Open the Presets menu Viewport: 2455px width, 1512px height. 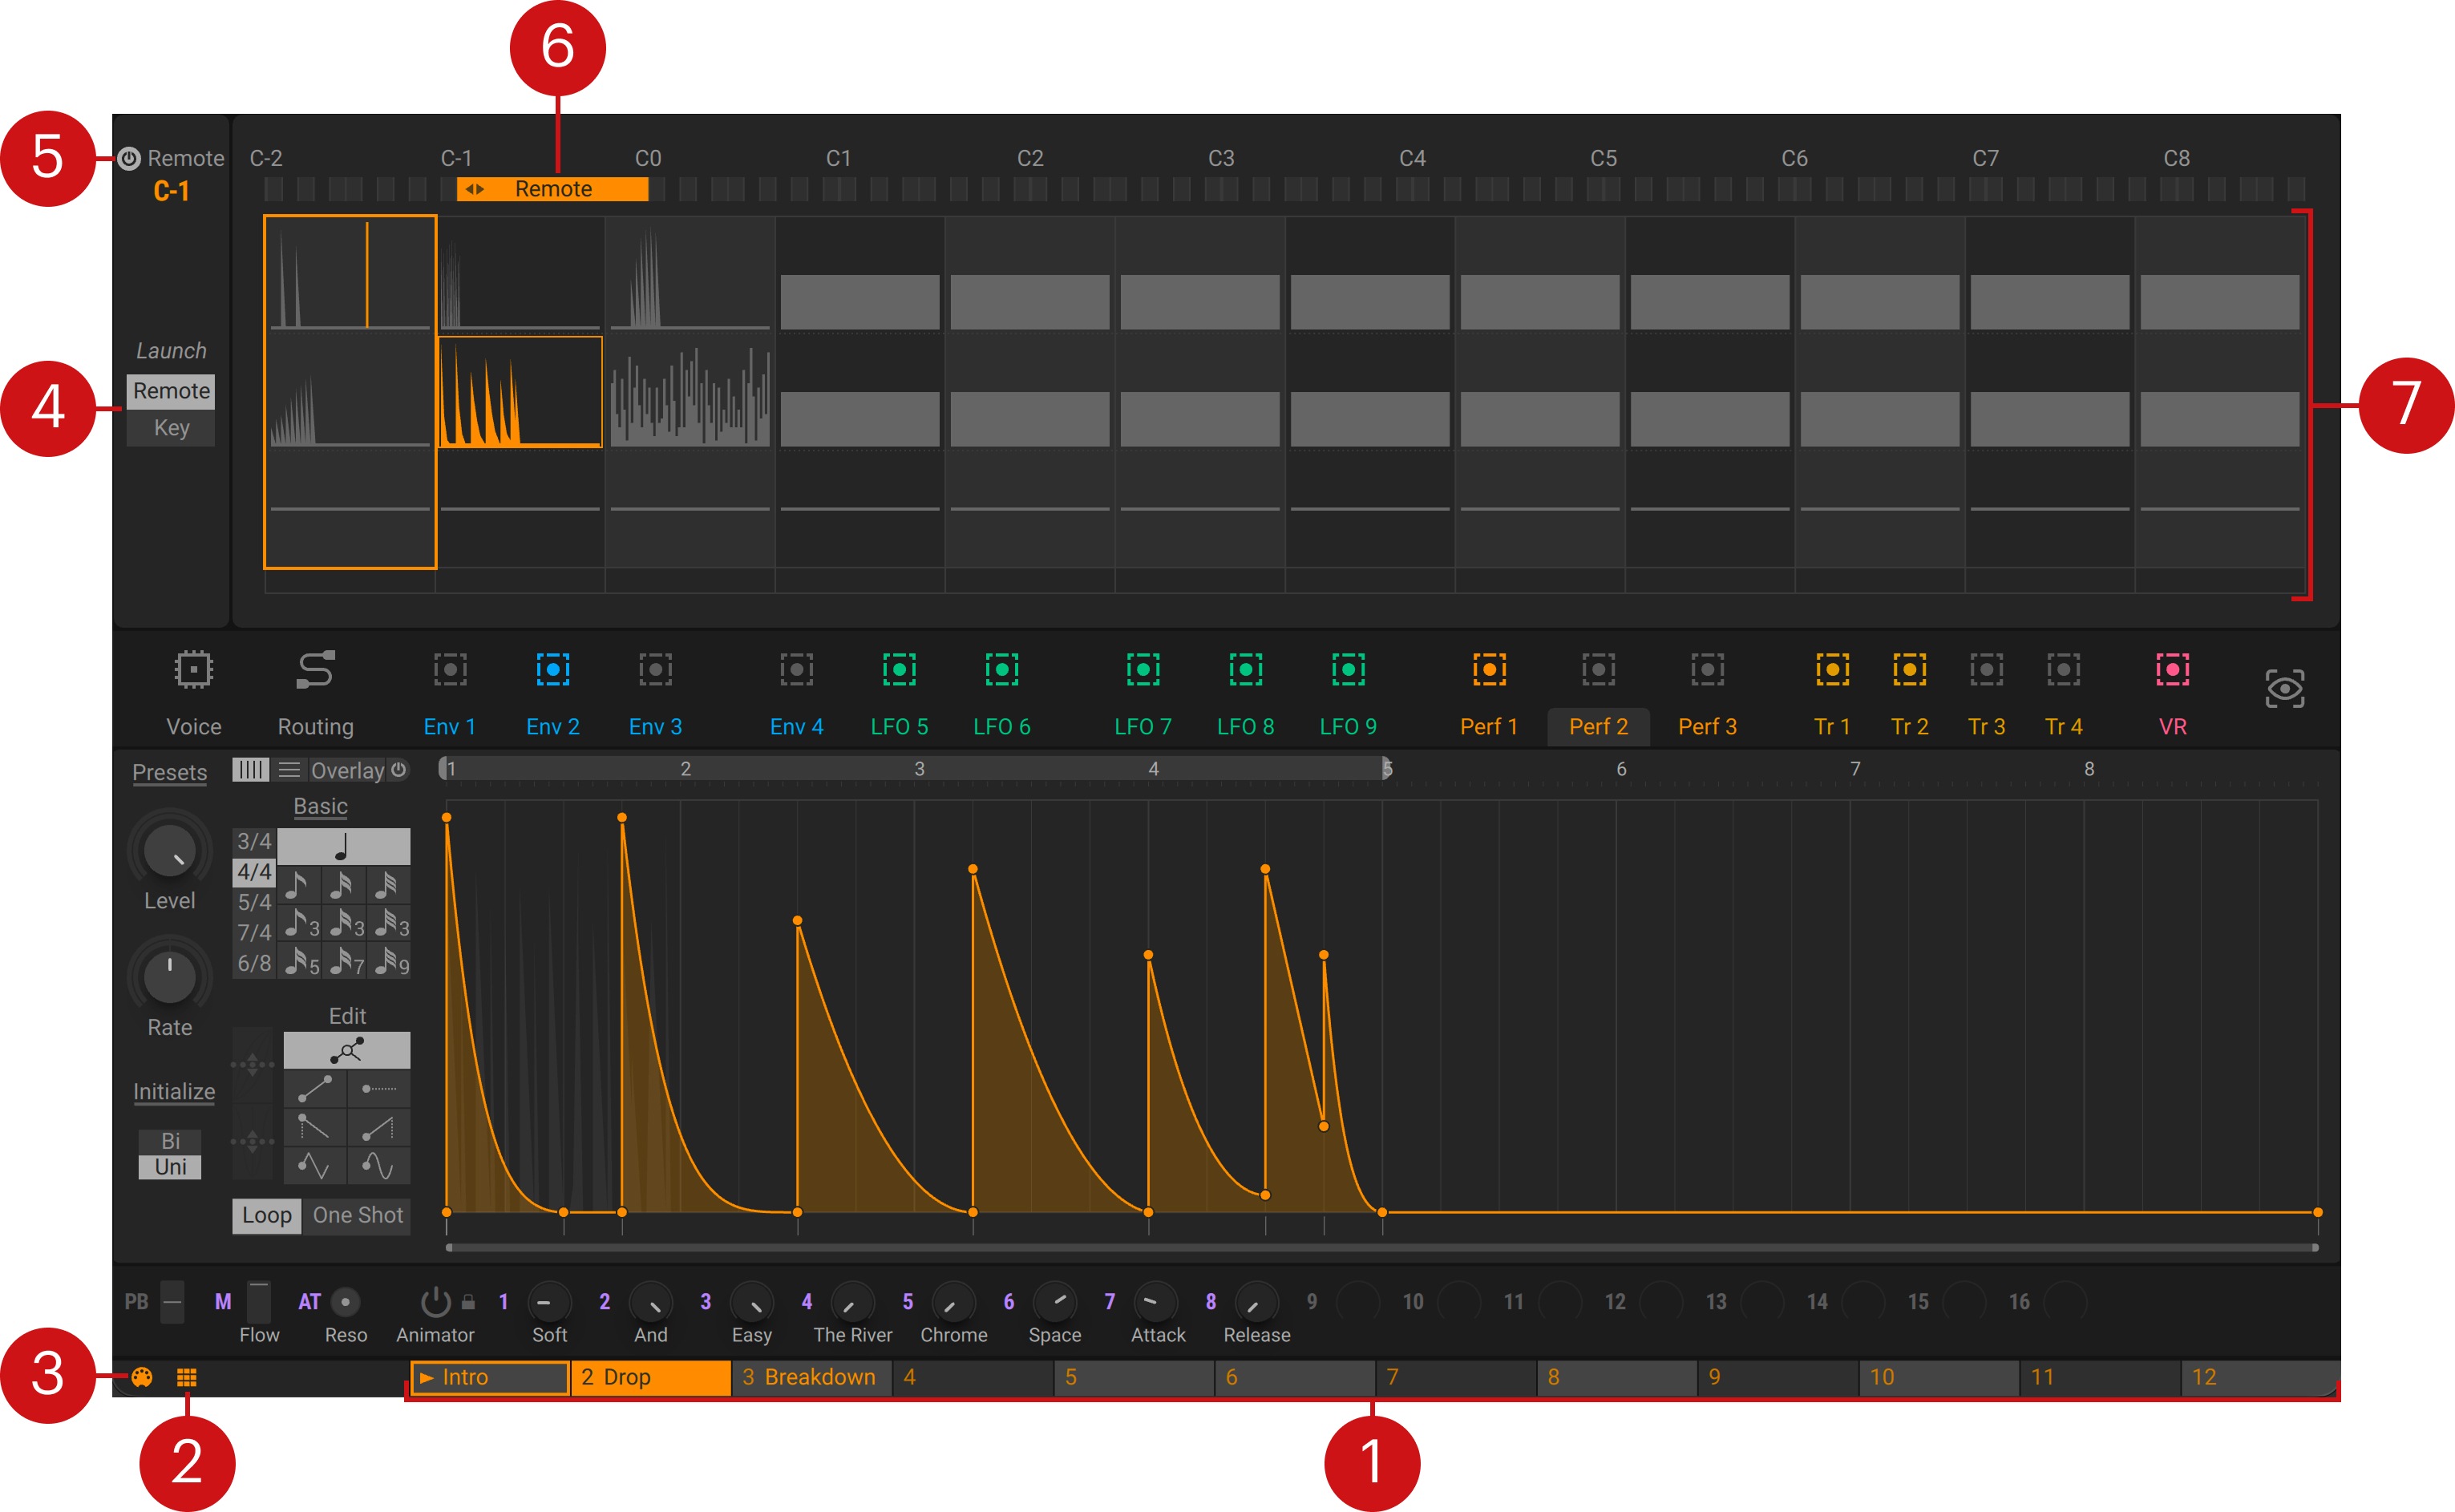pyautogui.click(x=169, y=772)
